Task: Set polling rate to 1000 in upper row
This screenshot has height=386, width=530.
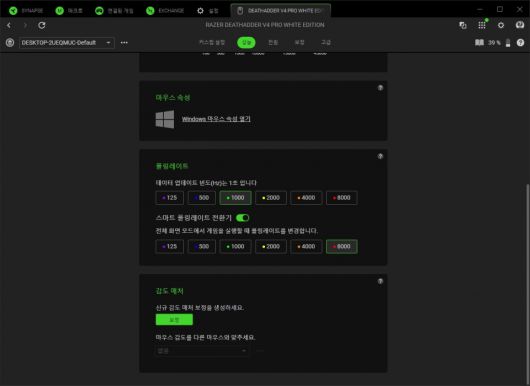Action: (235, 198)
